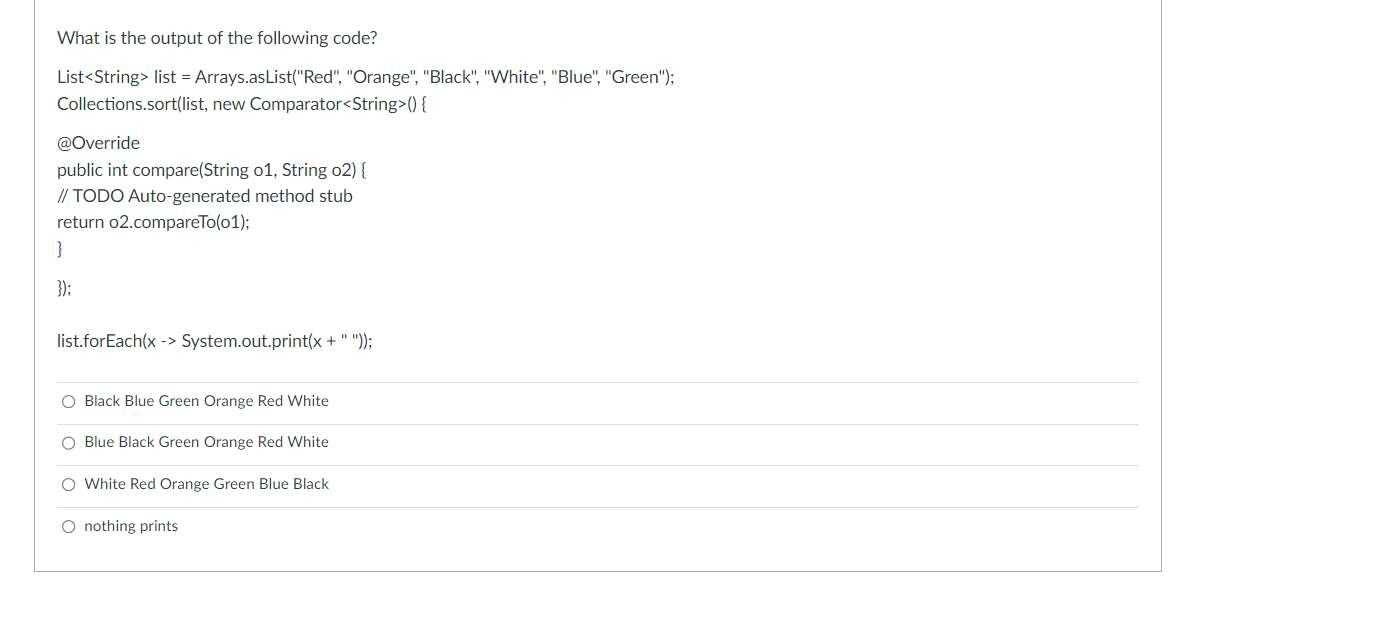The width and height of the screenshot is (1389, 633).
Task: Click the @Override annotation line
Action: pyautogui.click(x=98, y=143)
